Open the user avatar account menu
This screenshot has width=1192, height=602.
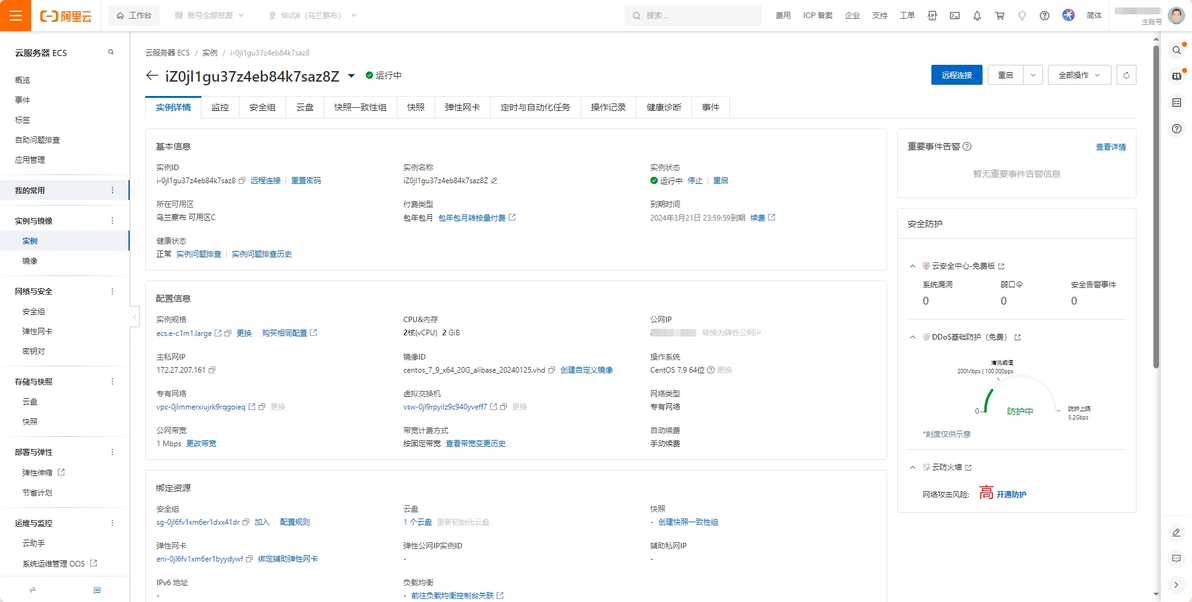click(x=1175, y=15)
